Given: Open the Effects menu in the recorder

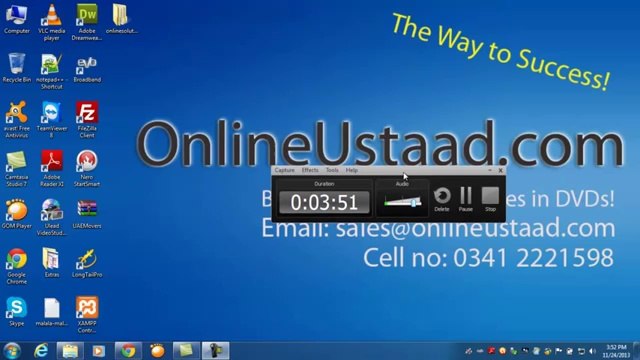Looking at the screenshot, I should [310, 170].
